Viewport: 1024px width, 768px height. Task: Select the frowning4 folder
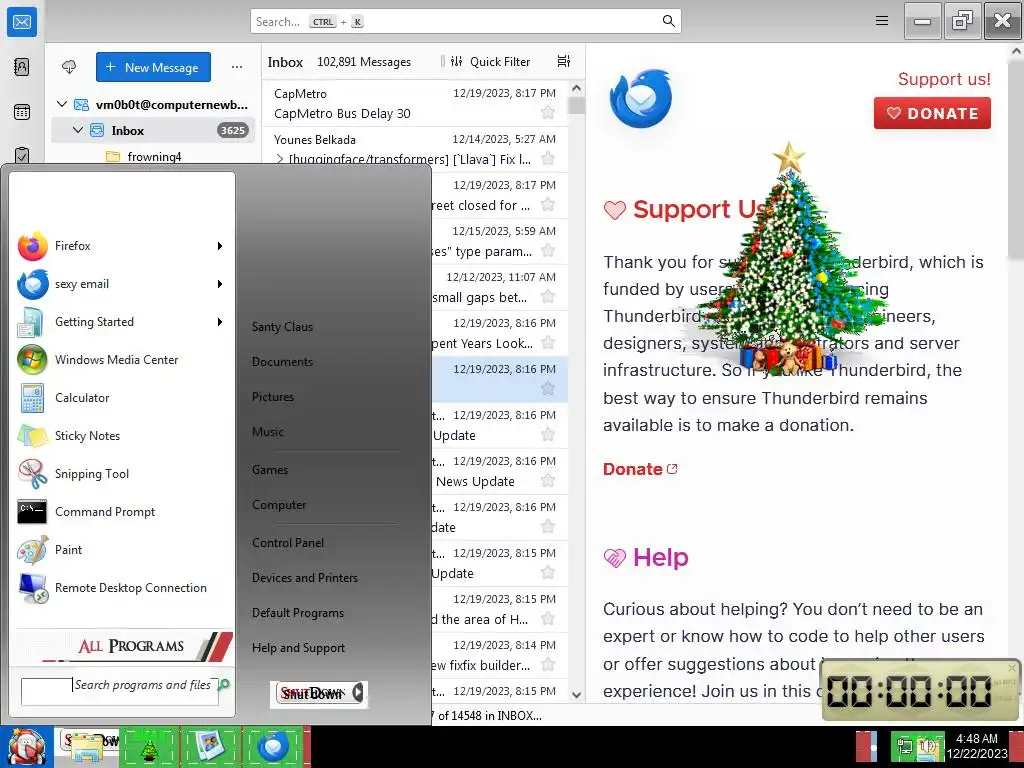click(x=153, y=156)
